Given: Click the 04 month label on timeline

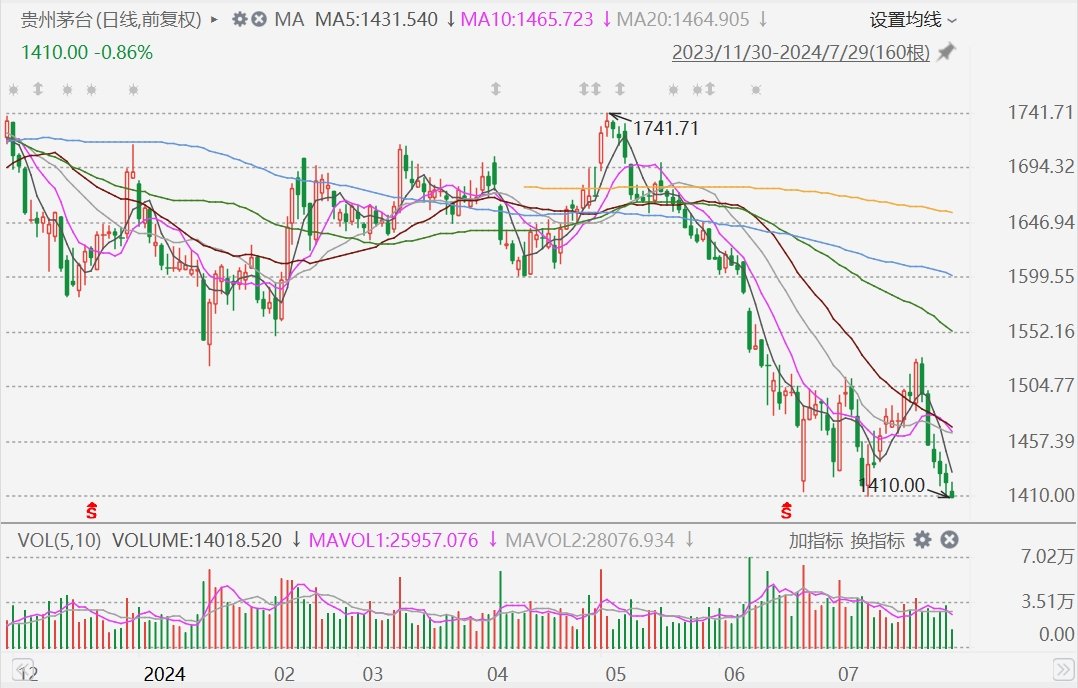Looking at the screenshot, I should click(x=497, y=674).
